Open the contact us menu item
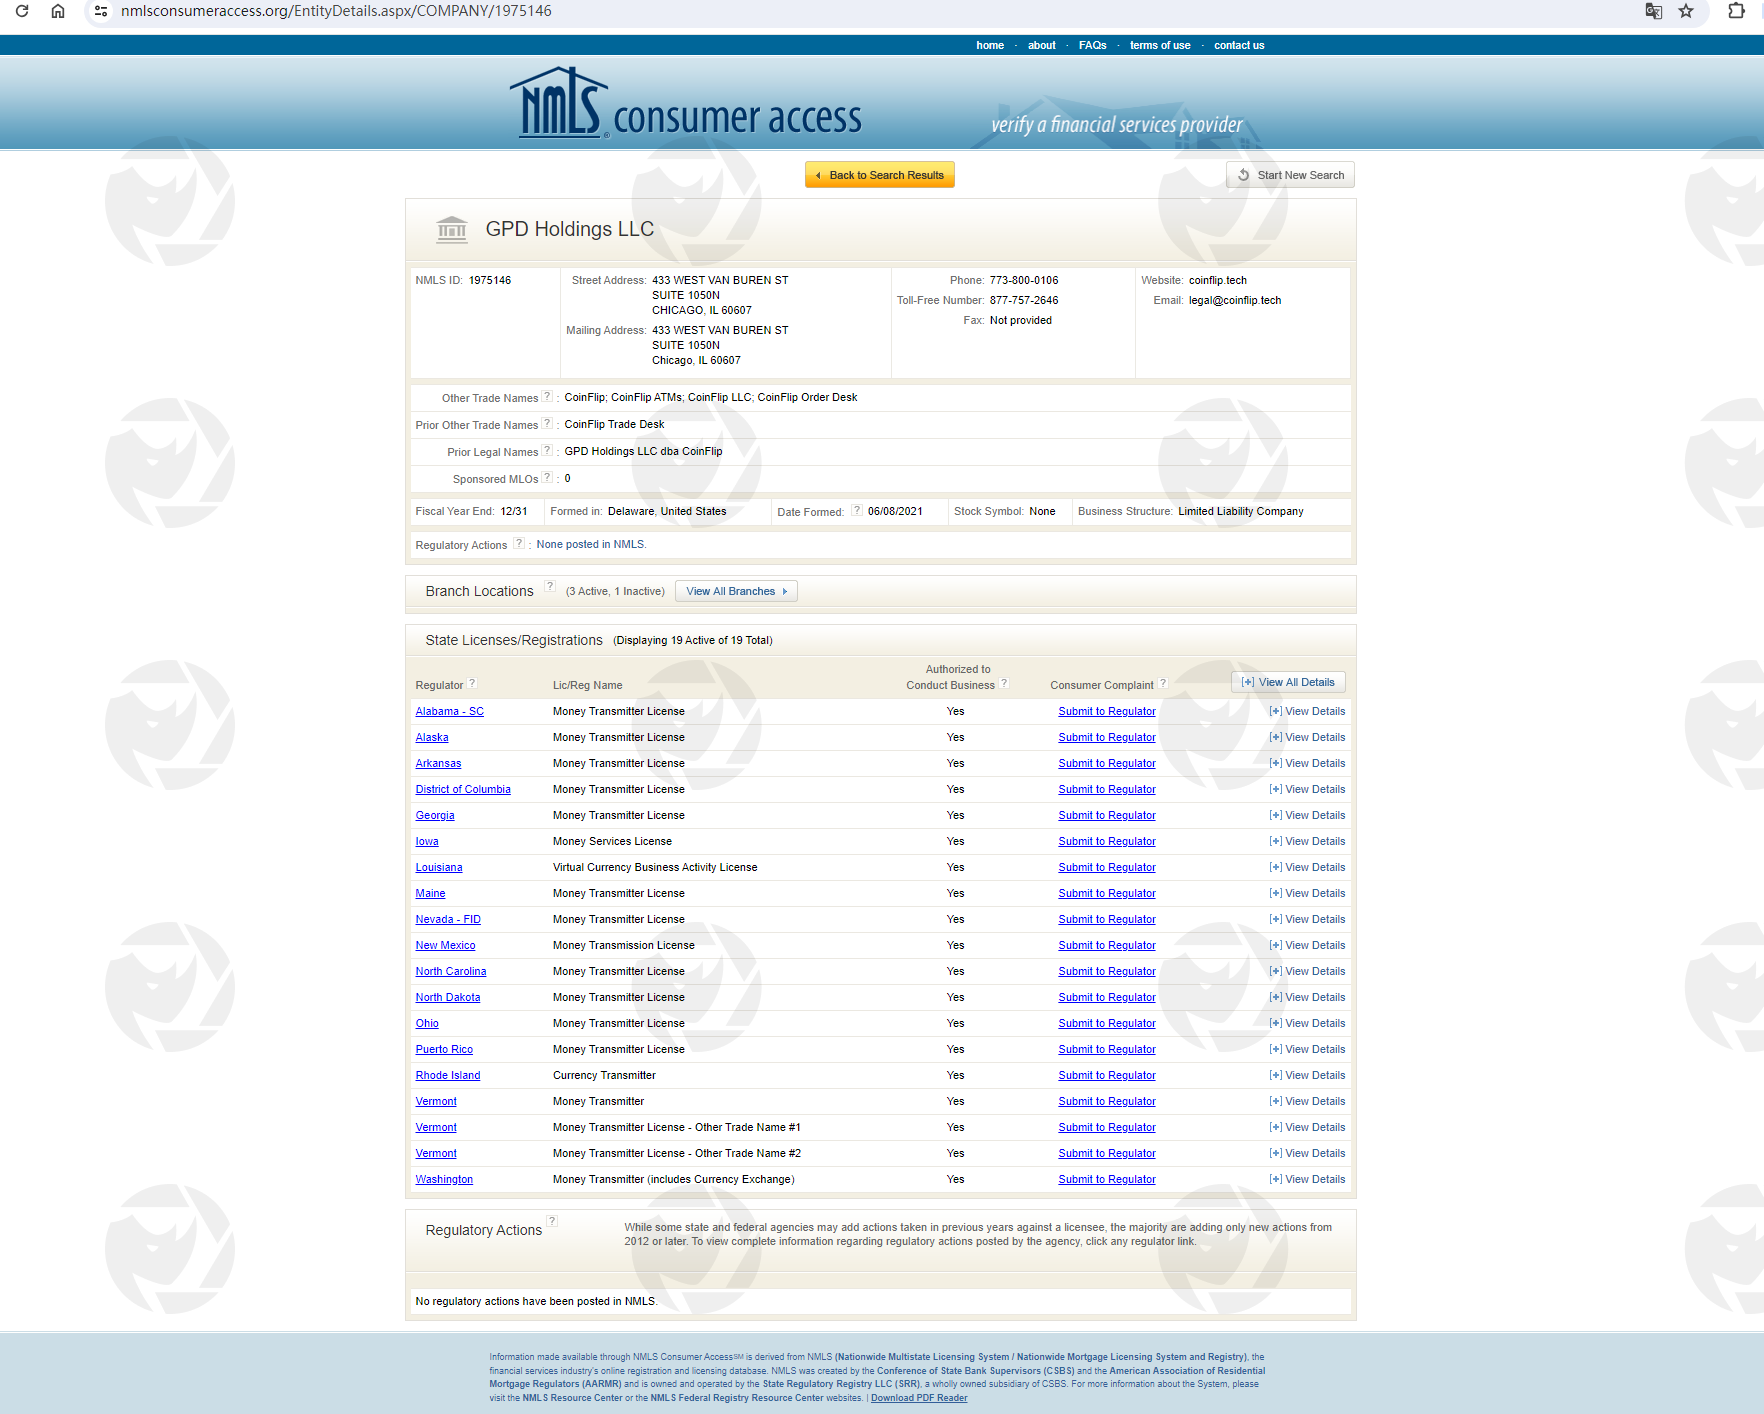The width and height of the screenshot is (1764, 1414). (1239, 45)
